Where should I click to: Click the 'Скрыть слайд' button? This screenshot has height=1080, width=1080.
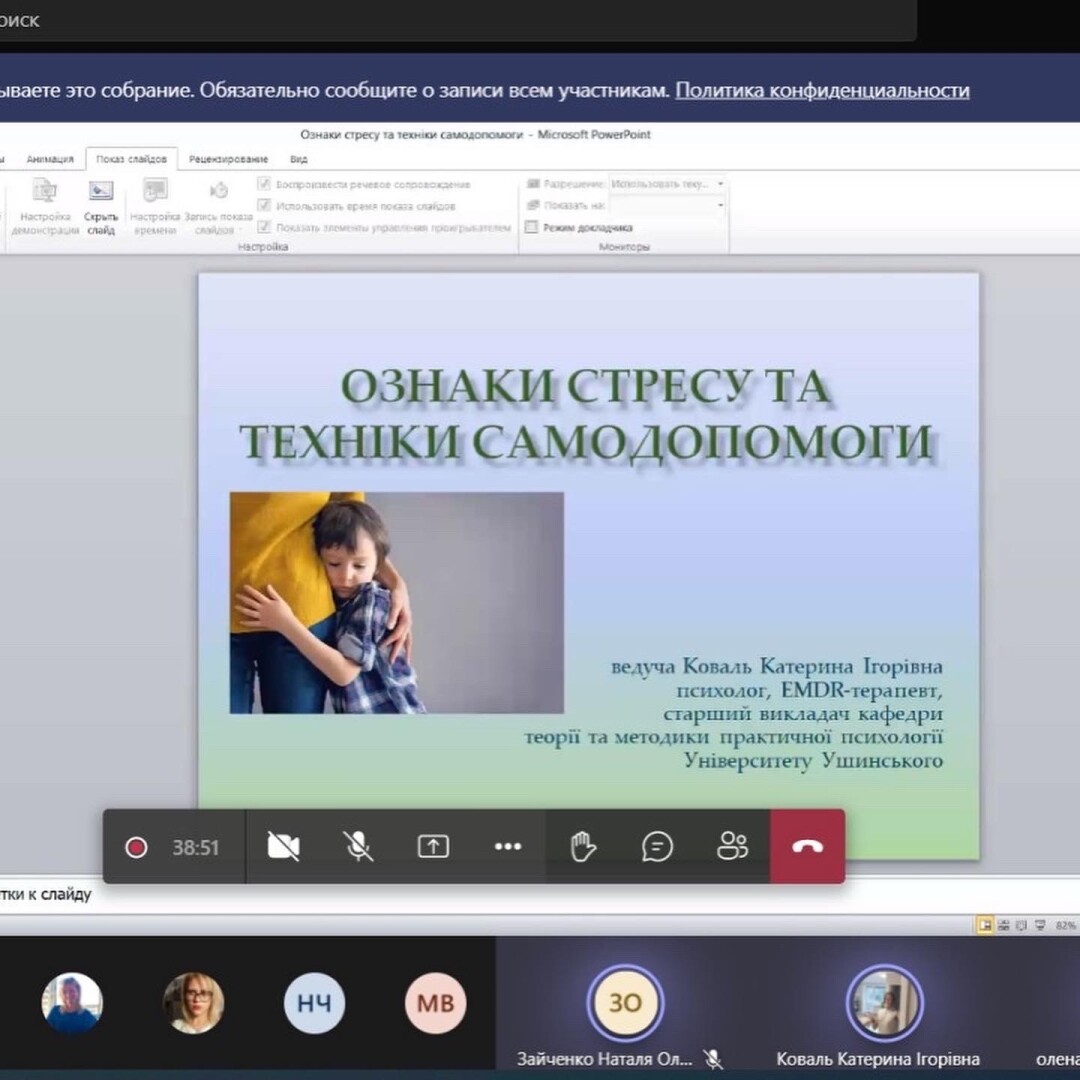pos(101,207)
